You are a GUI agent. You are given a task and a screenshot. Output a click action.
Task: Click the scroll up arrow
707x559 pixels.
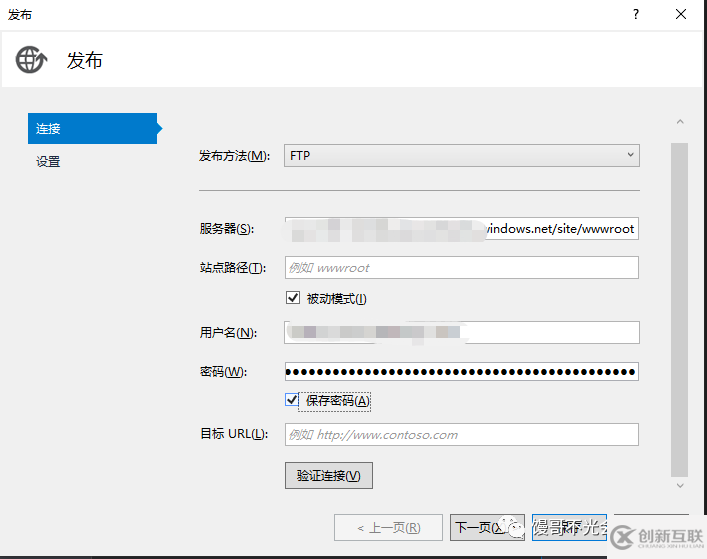pyautogui.click(x=680, y=122)
